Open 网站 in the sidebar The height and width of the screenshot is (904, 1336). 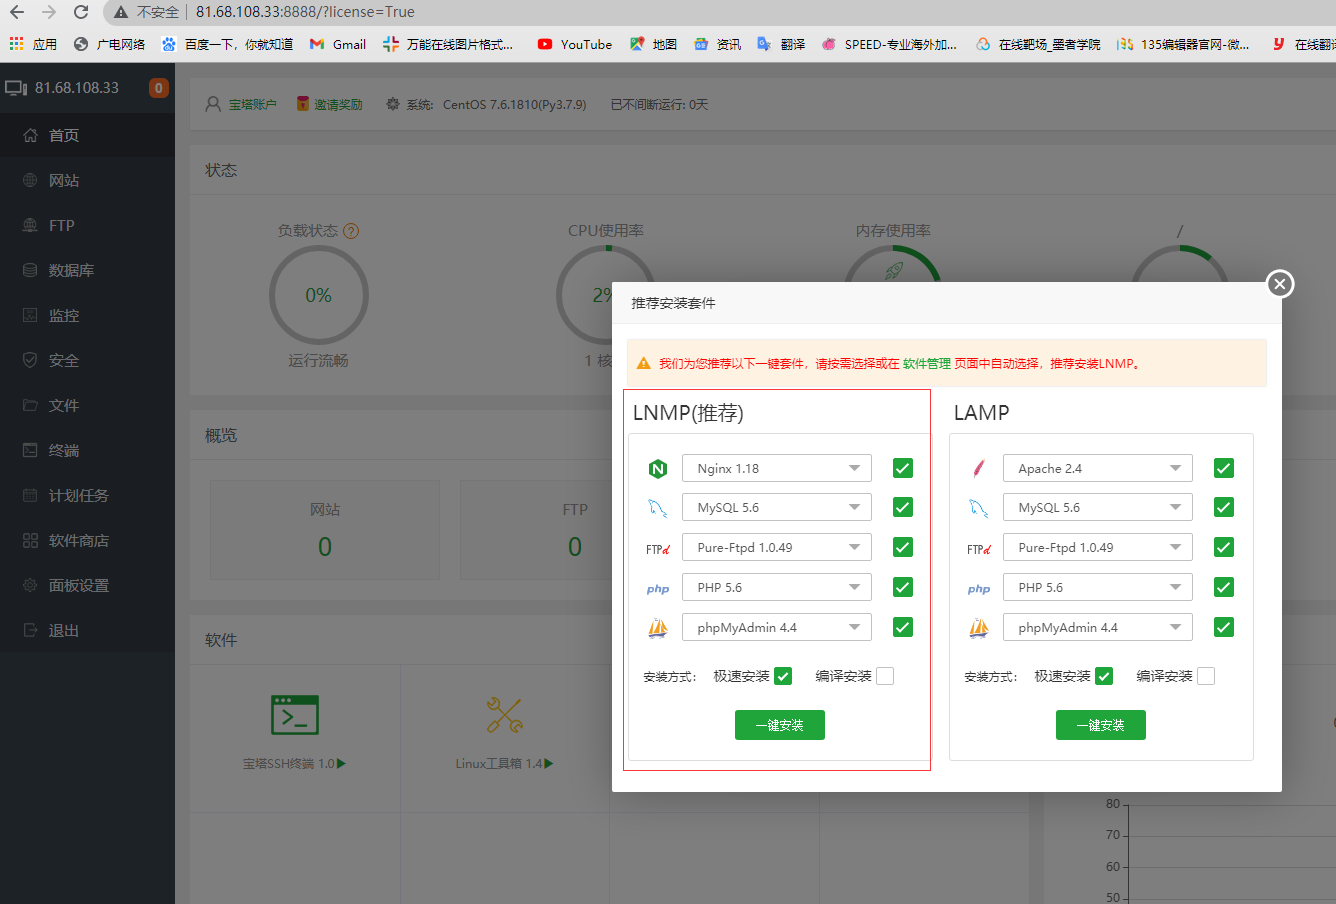87,180
